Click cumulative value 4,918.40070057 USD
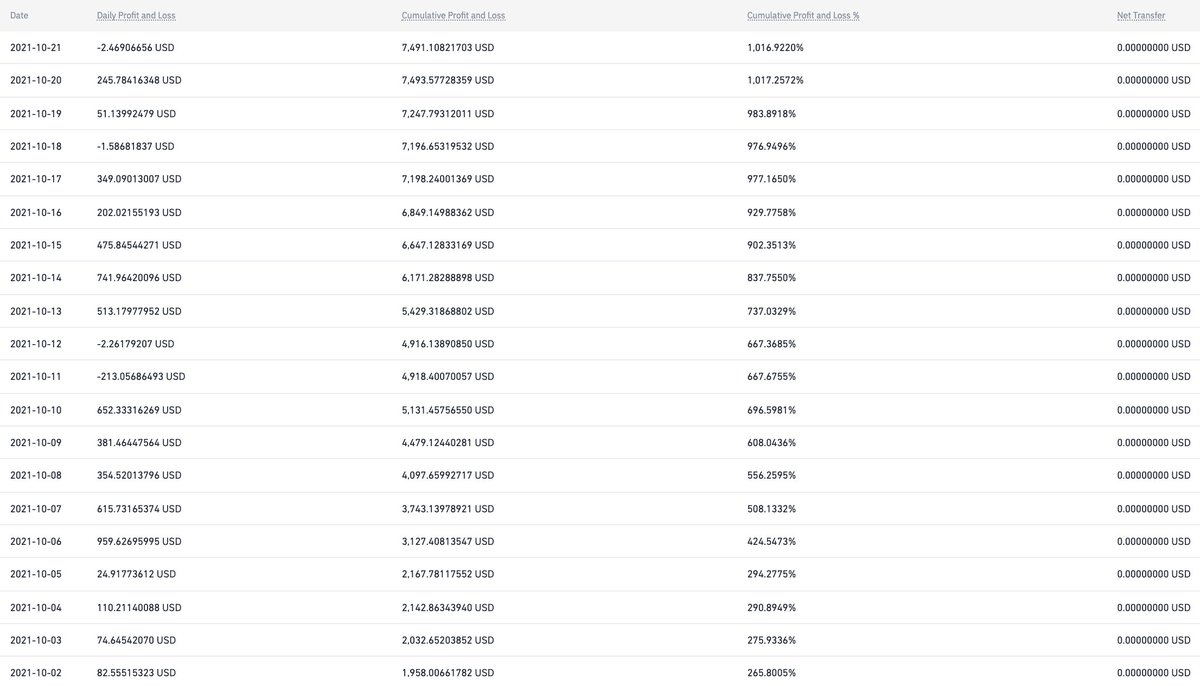The image size is (1200, 686). tap(447, 377)
